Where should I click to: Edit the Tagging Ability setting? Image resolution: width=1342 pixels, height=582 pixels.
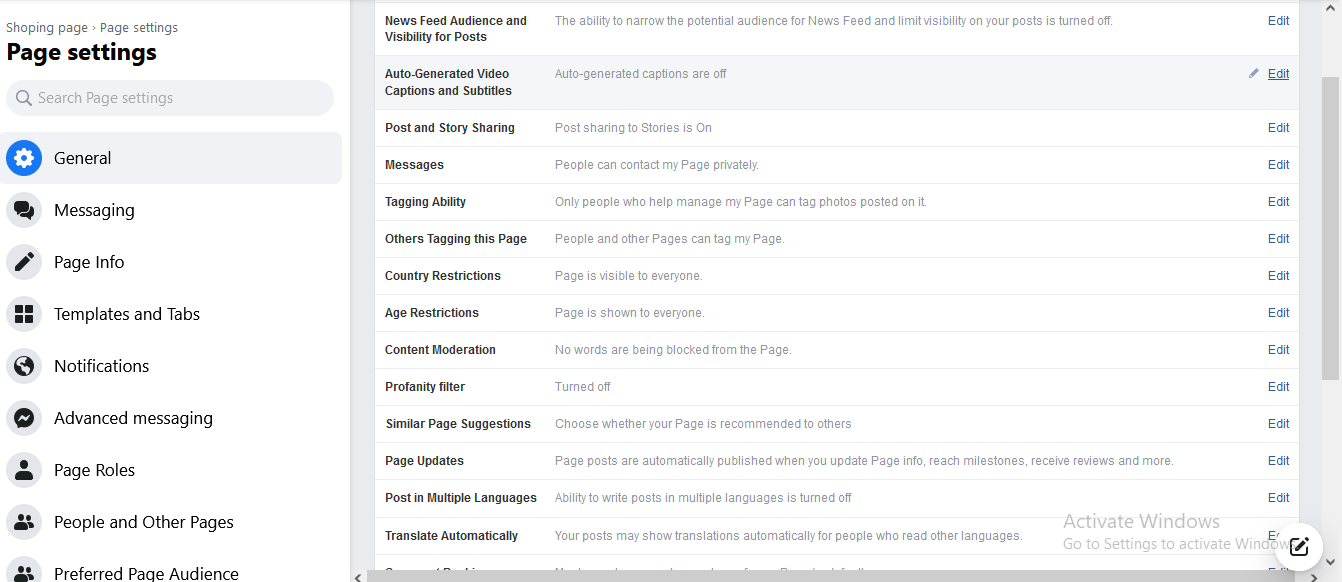click(1278, 201)
